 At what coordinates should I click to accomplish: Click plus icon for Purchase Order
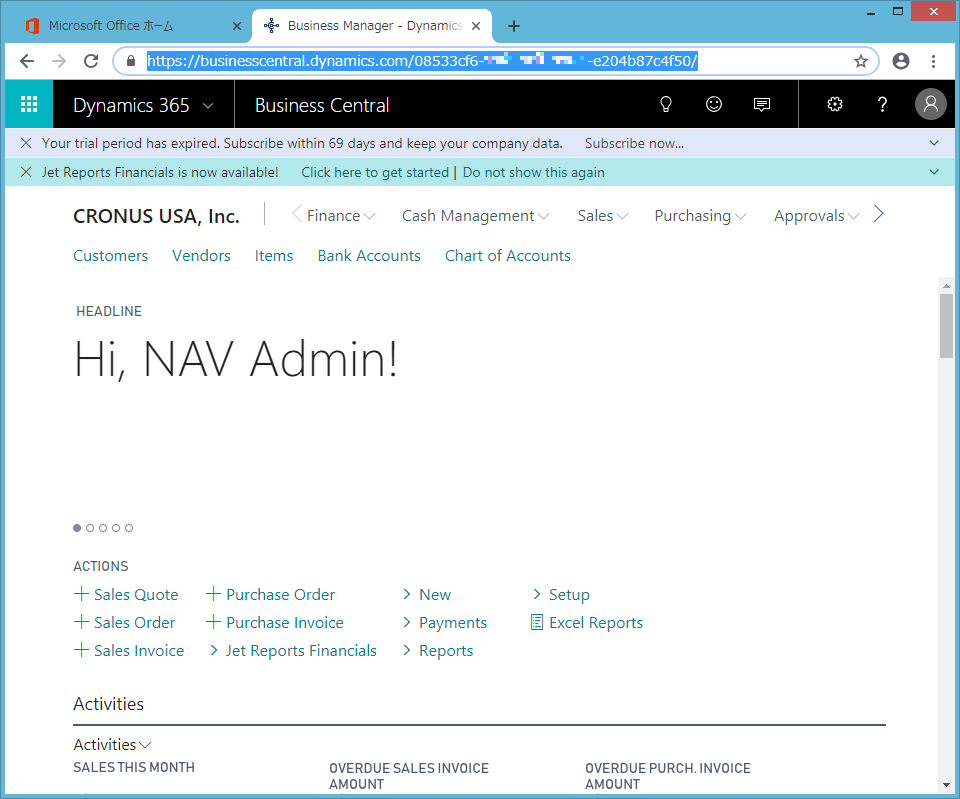pyautogui.click(x=213, y=593)
